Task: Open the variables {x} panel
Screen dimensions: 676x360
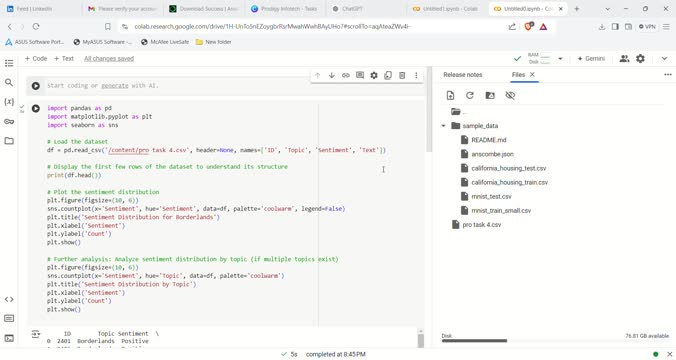Action: pos(9,102)
